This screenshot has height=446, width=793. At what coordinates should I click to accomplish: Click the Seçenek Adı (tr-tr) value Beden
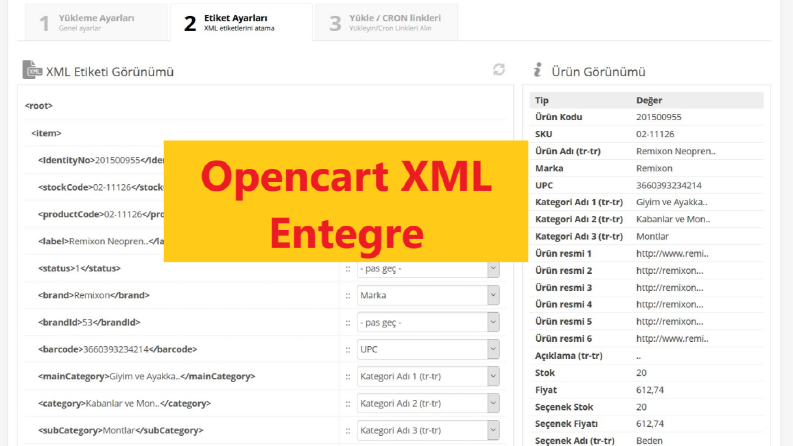point(649,440)
